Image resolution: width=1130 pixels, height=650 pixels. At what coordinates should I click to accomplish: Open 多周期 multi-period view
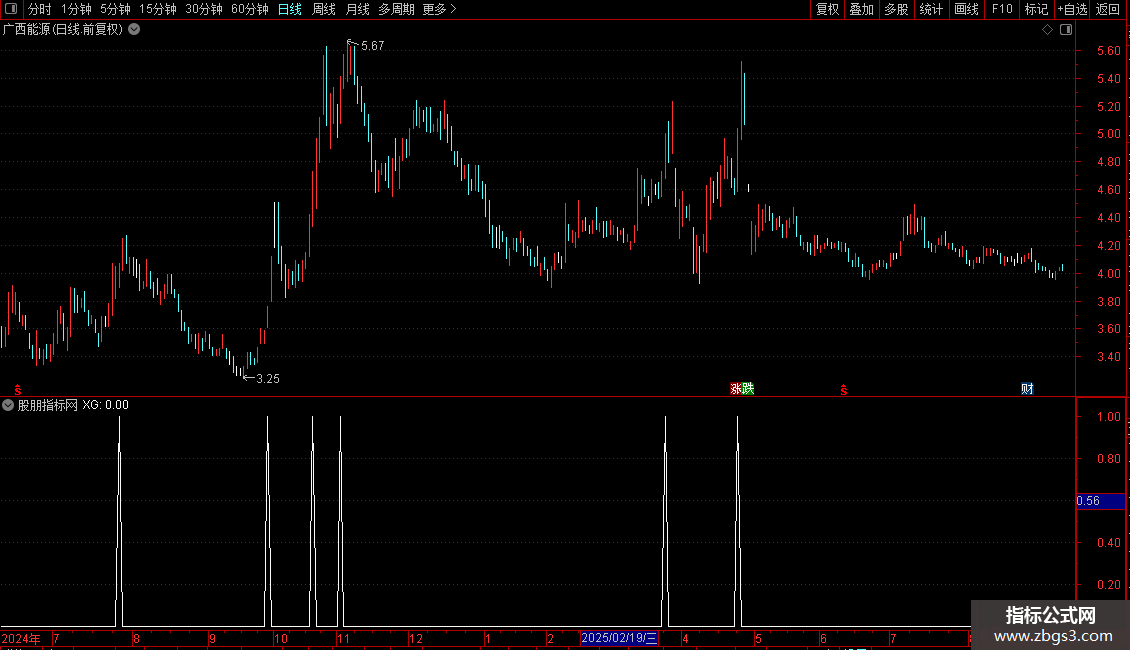pos(396,9)
